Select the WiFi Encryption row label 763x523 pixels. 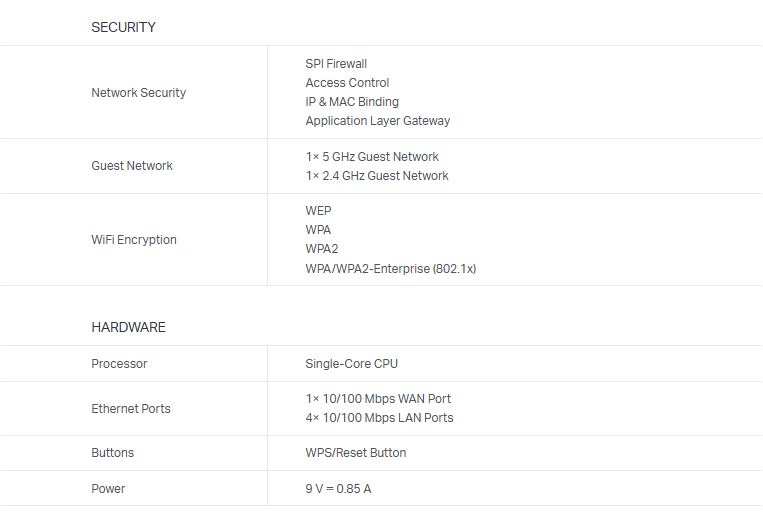point(134,240)
